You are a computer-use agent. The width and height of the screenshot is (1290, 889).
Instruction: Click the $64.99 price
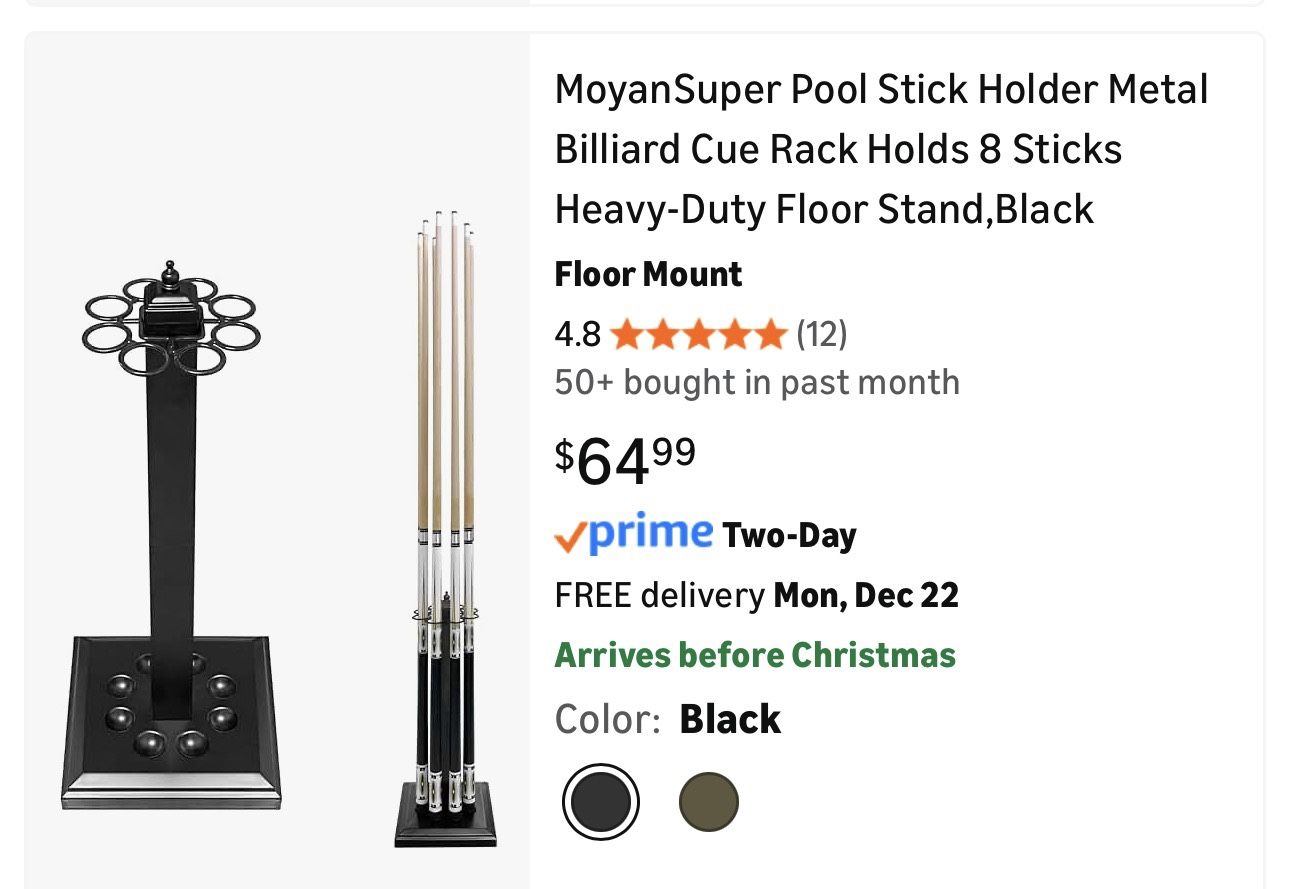point(626,459)
